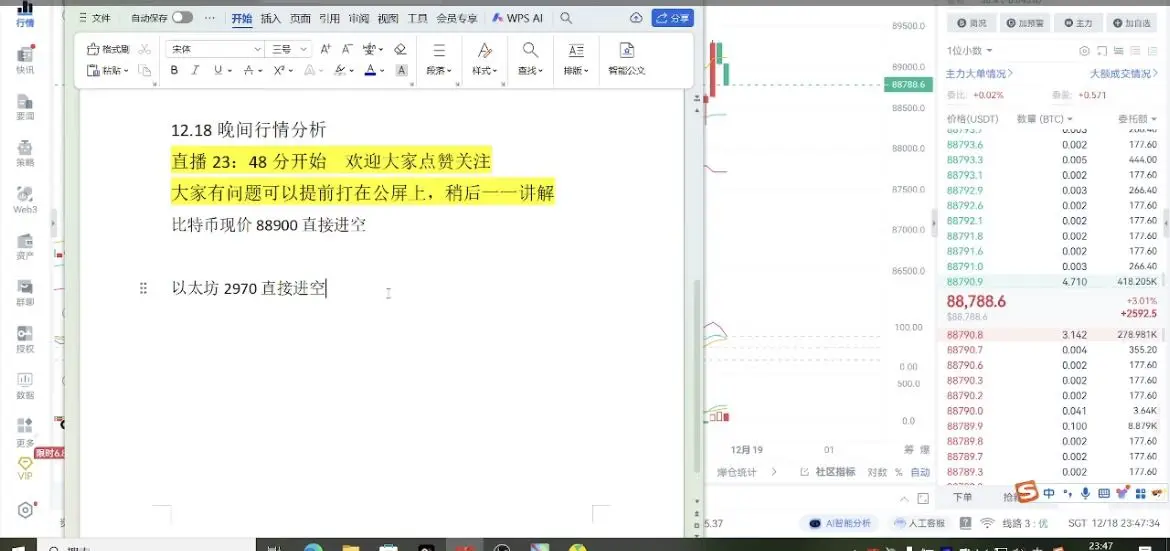Open 策略 in trading app sidebar
The image size is (1170, 551).
point(25,153)
